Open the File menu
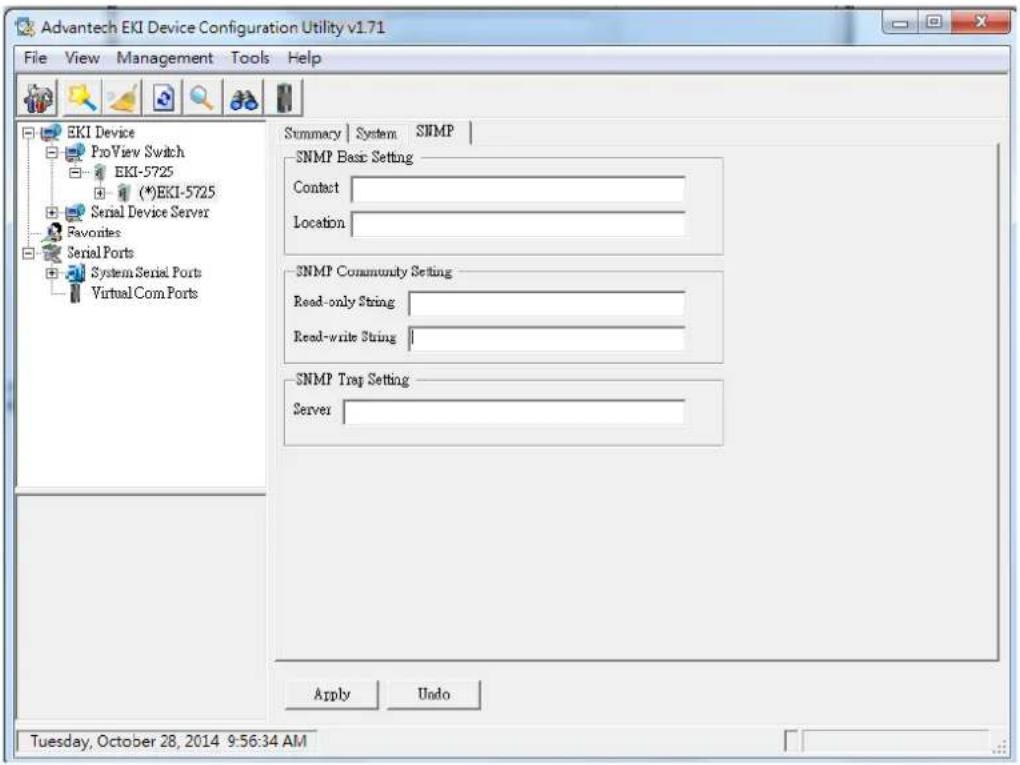This screenshot has width=1020, height=765. click(35, 58)
